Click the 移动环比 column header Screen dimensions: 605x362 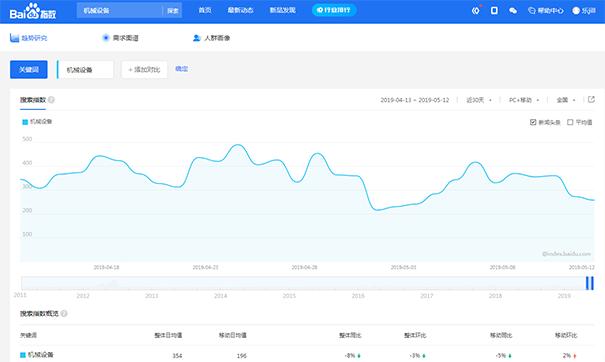[x=566, y=335]
